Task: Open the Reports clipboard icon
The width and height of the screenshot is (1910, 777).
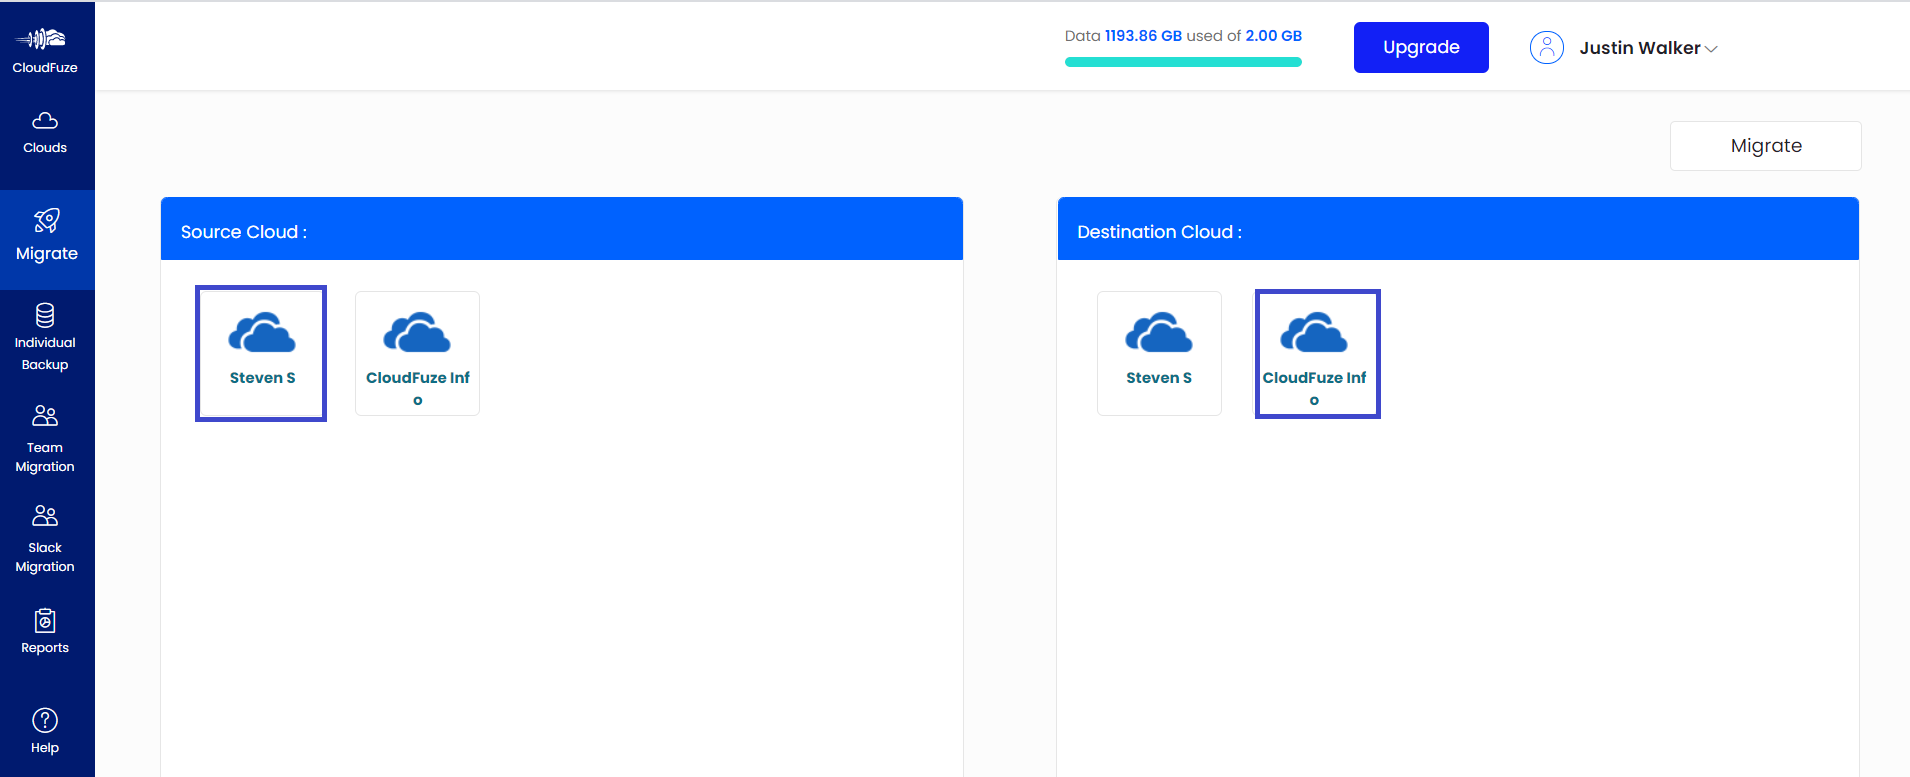Action: [45, 621]
